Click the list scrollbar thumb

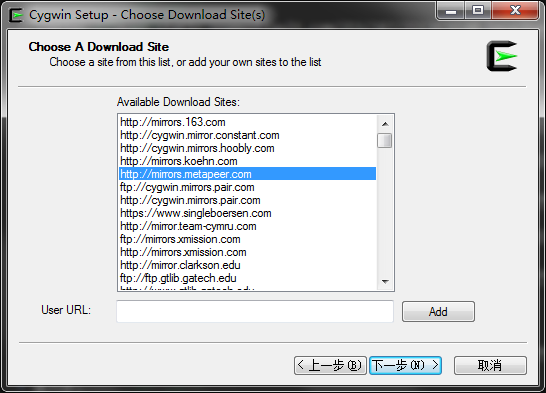click(x=385, y=140)
